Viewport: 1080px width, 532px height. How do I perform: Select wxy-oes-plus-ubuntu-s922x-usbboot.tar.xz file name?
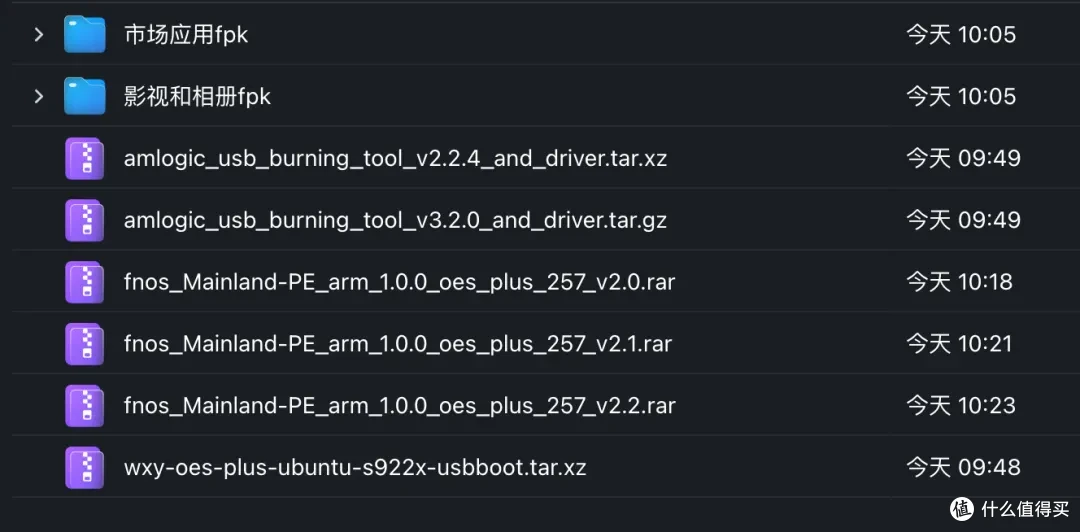(x=355, y=468)
